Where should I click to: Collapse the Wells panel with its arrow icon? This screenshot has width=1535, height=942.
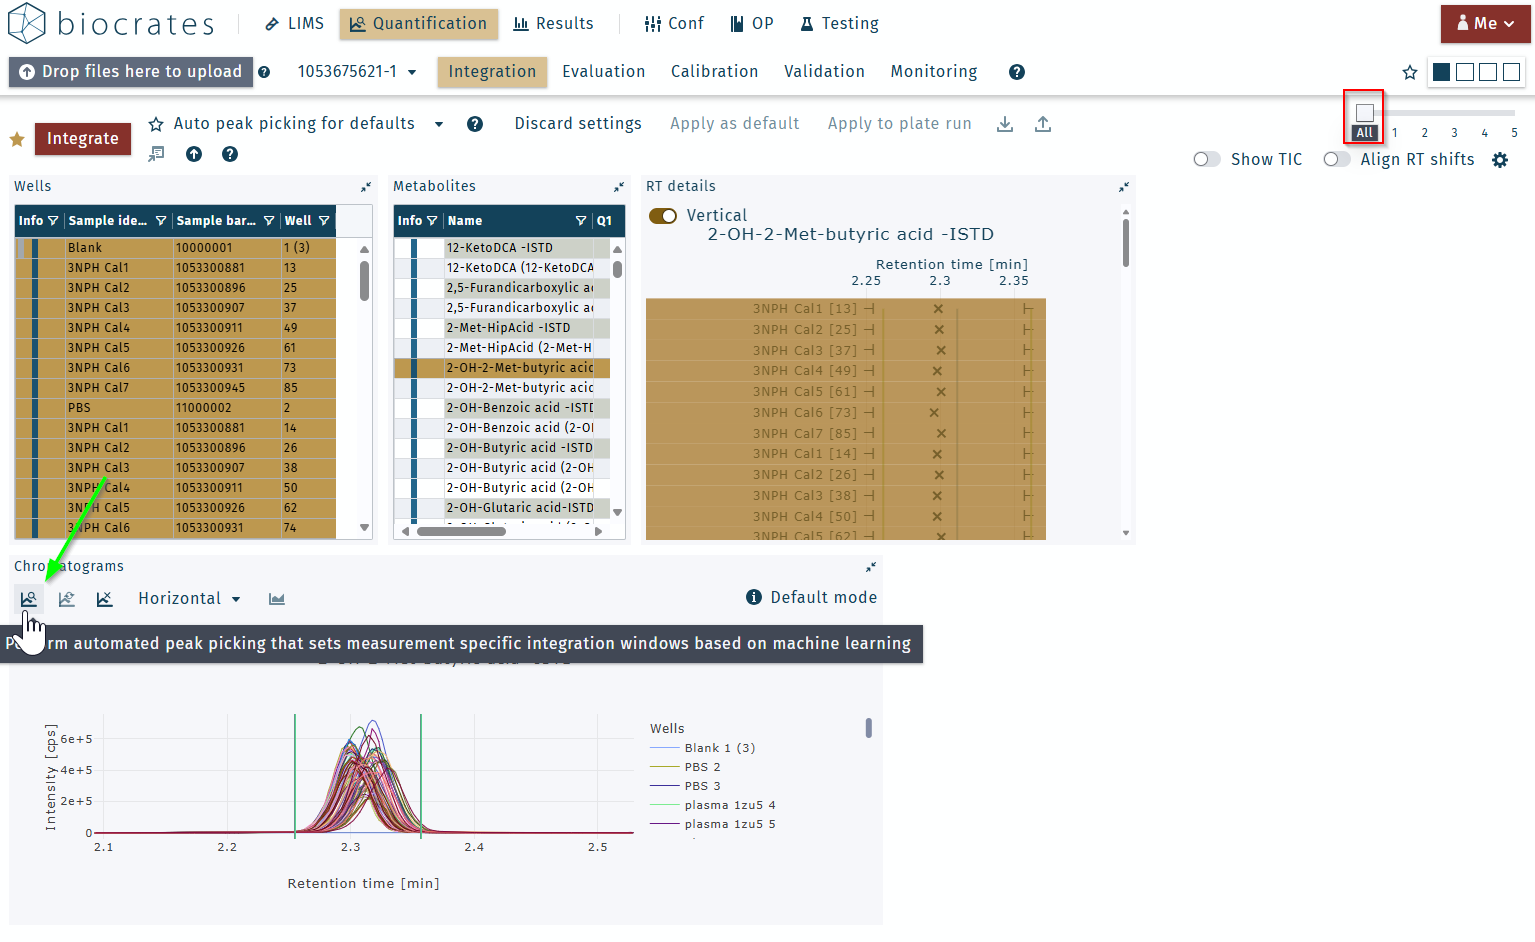tap(366, 187)
